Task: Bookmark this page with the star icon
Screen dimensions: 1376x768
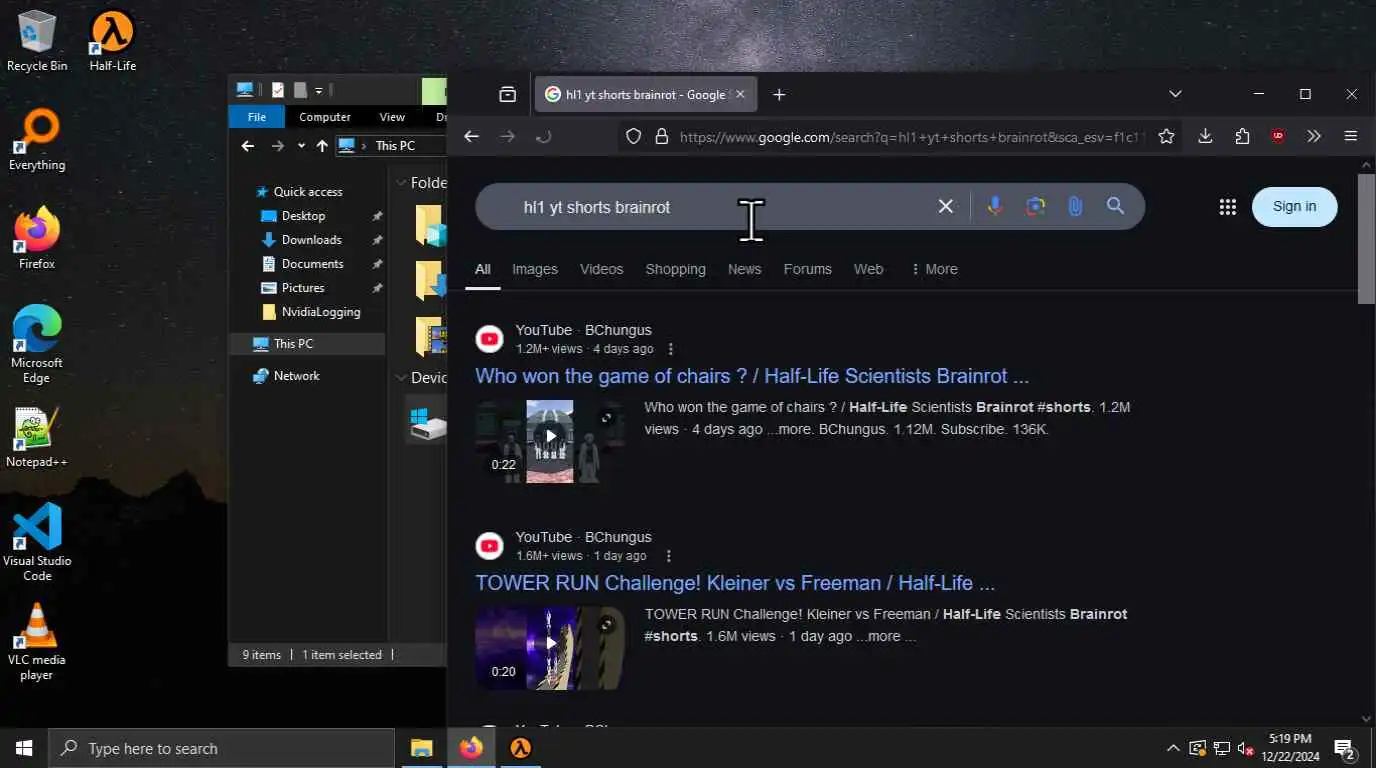Action: tap(1166, 137)
